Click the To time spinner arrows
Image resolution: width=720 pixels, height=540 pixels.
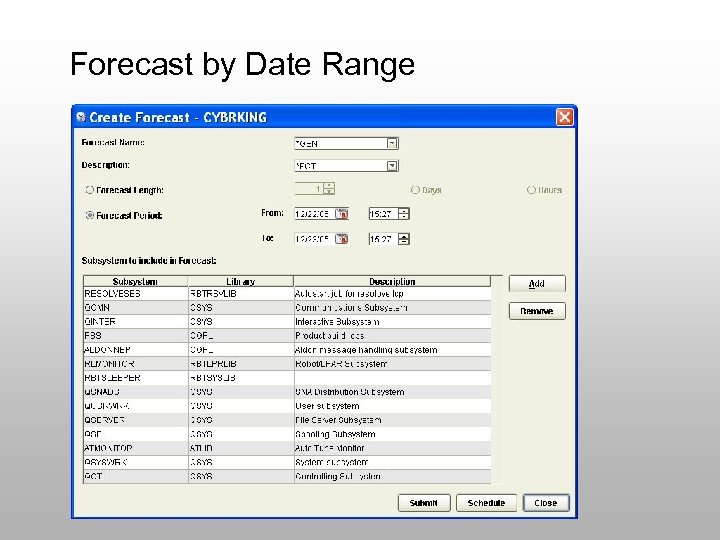click(x=404, y=239)
